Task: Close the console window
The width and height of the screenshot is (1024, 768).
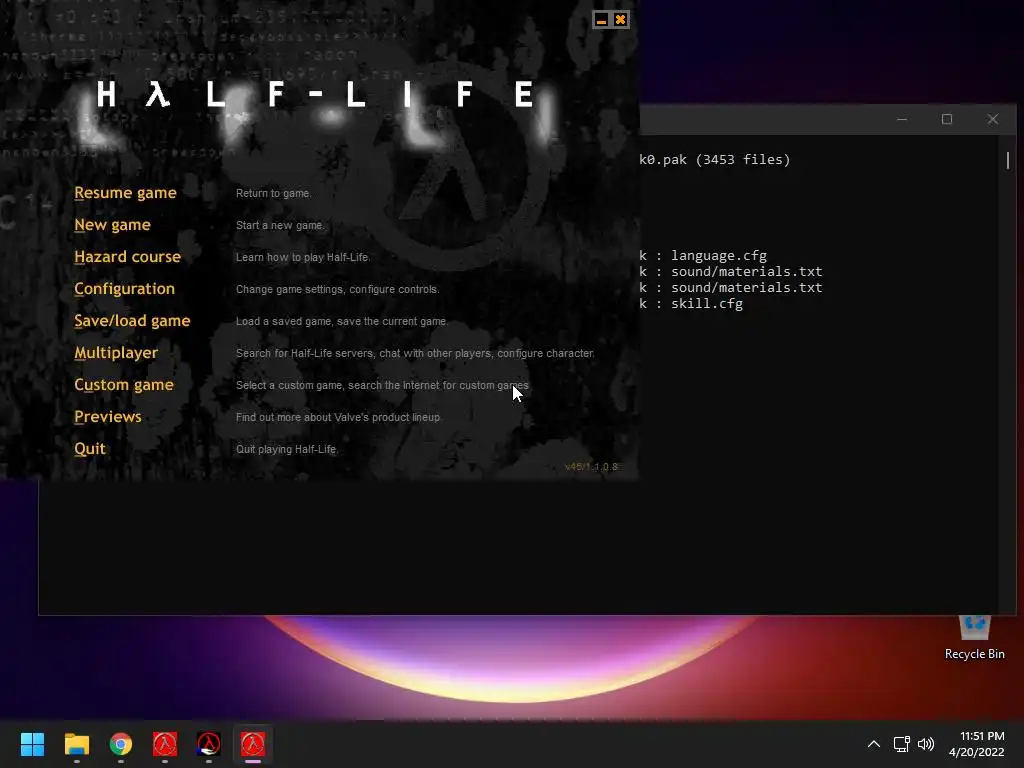Action: (993, 120)
